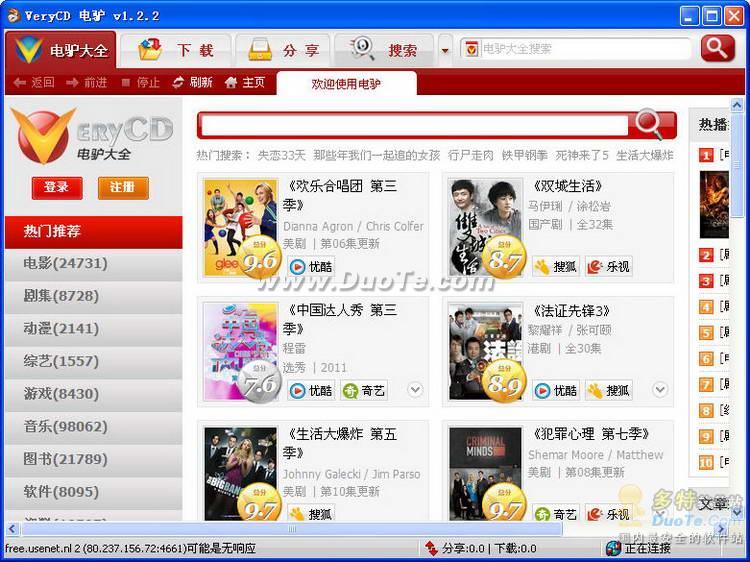This screenshot has height=562, width=750.
Task: Select 热门推荐 in the sidebar
Action: 93,232
